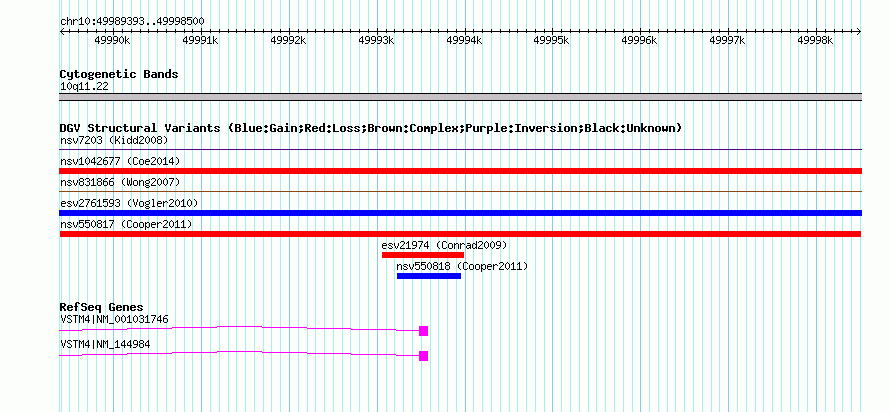Viewport: 890px width, 412px height.
Task: Select the nsv550818 short blue gain bar
Action: [429, 276]
